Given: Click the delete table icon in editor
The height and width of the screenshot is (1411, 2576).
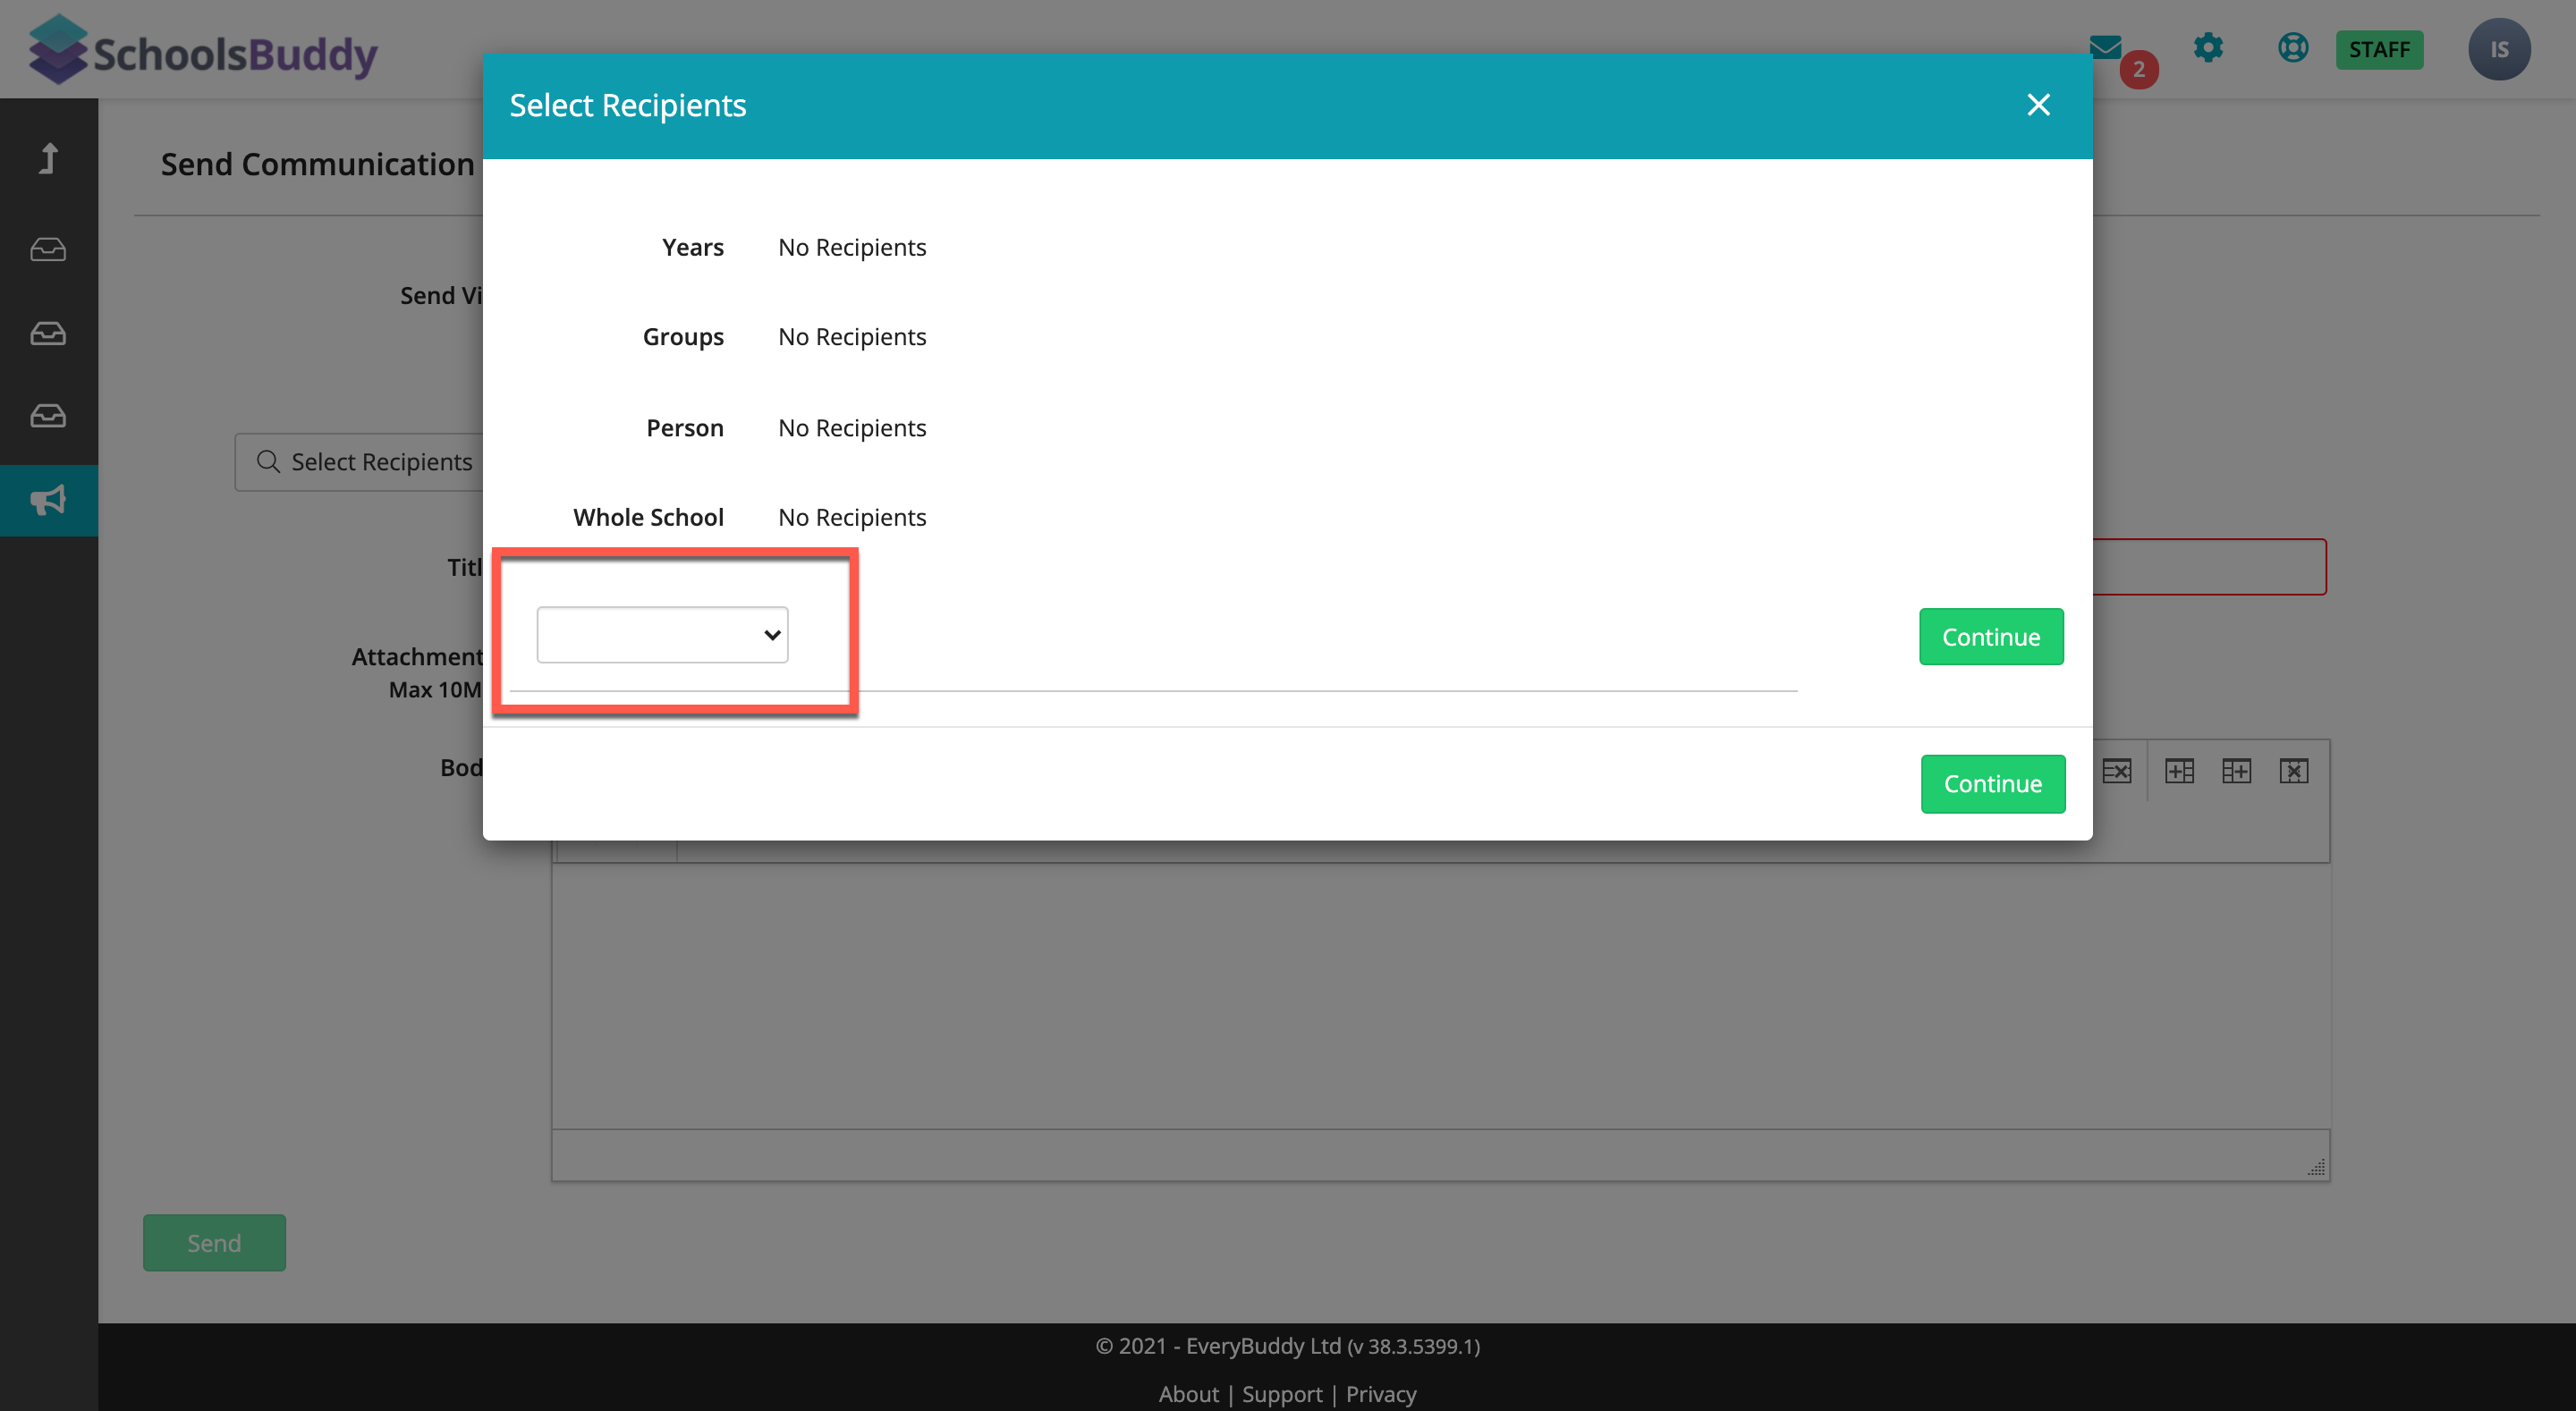Looking at the screenshot, I should point(2293,771).
